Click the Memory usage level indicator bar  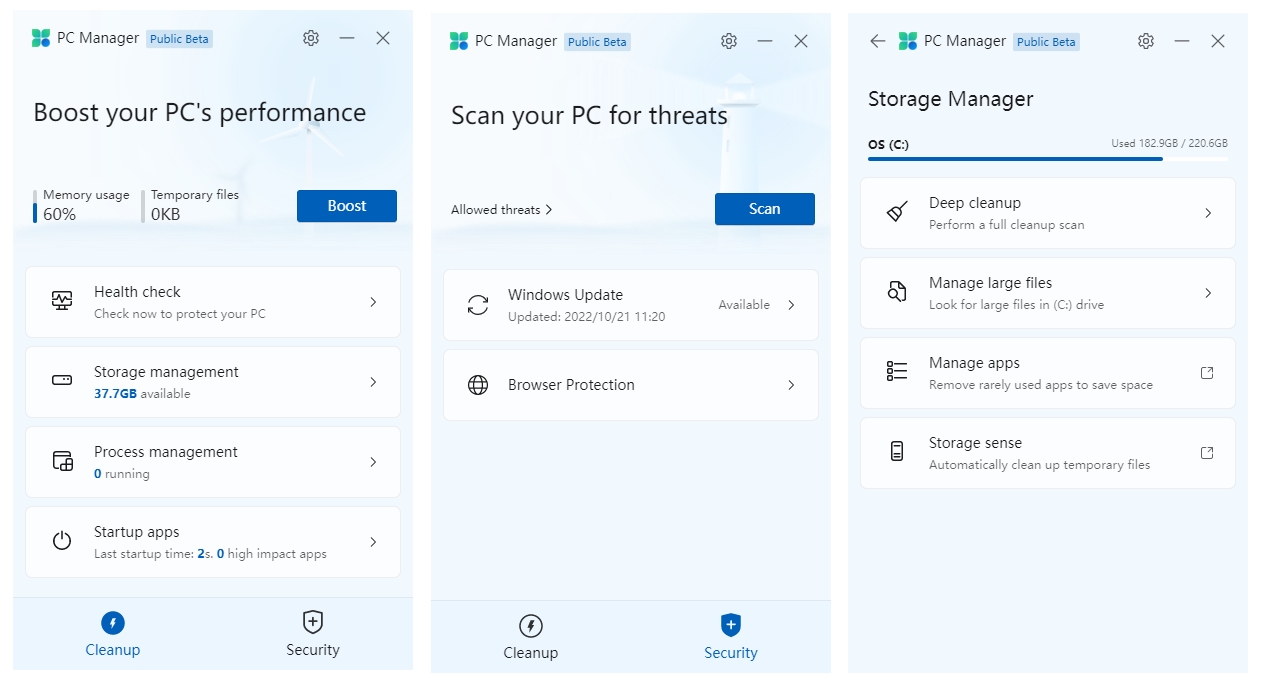[35, 206]
